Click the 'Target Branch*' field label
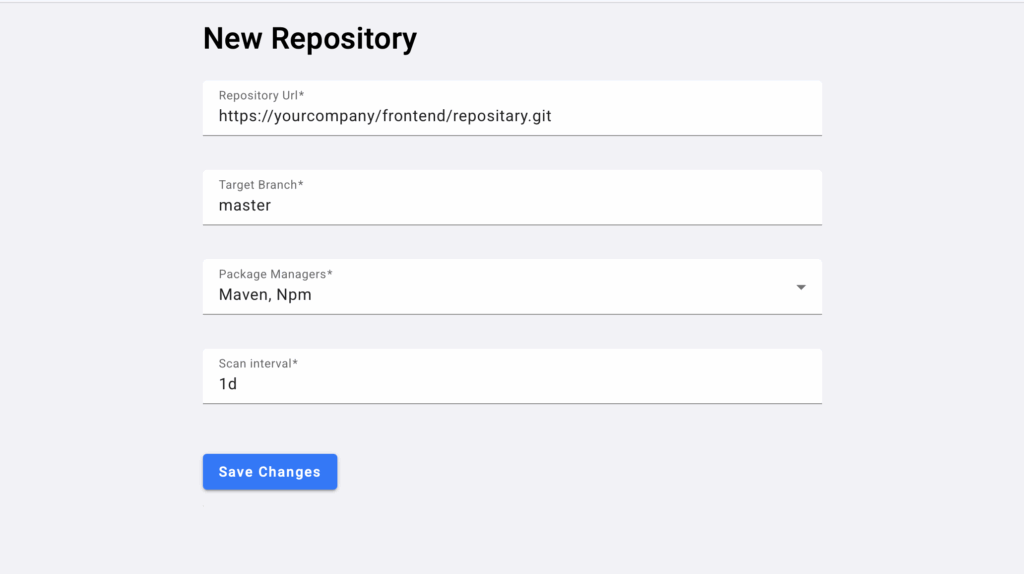Image resolution: width=1024 pixels, height=574 pixels. [261, 185]
